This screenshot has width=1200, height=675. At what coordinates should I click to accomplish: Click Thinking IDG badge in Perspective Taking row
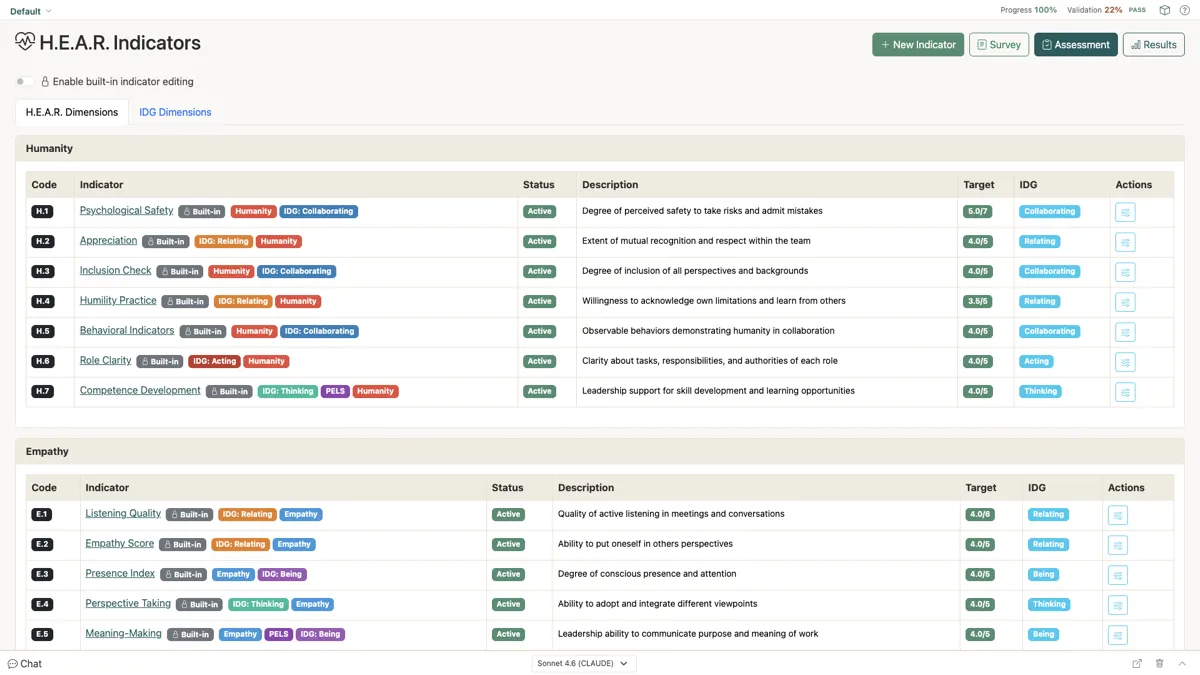click(x=1049, y=604)
